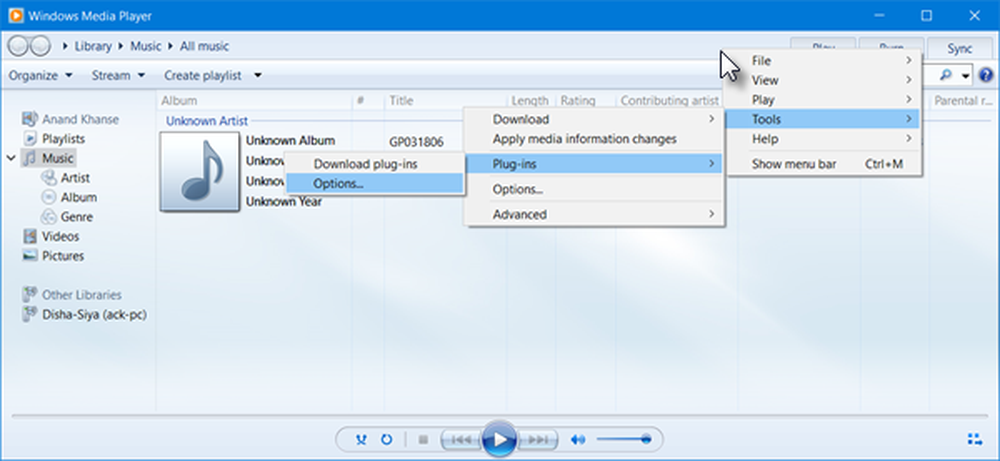Open the Organize dropdown
The width and height of the screenshot is (1000, 461).
point(40,75)
